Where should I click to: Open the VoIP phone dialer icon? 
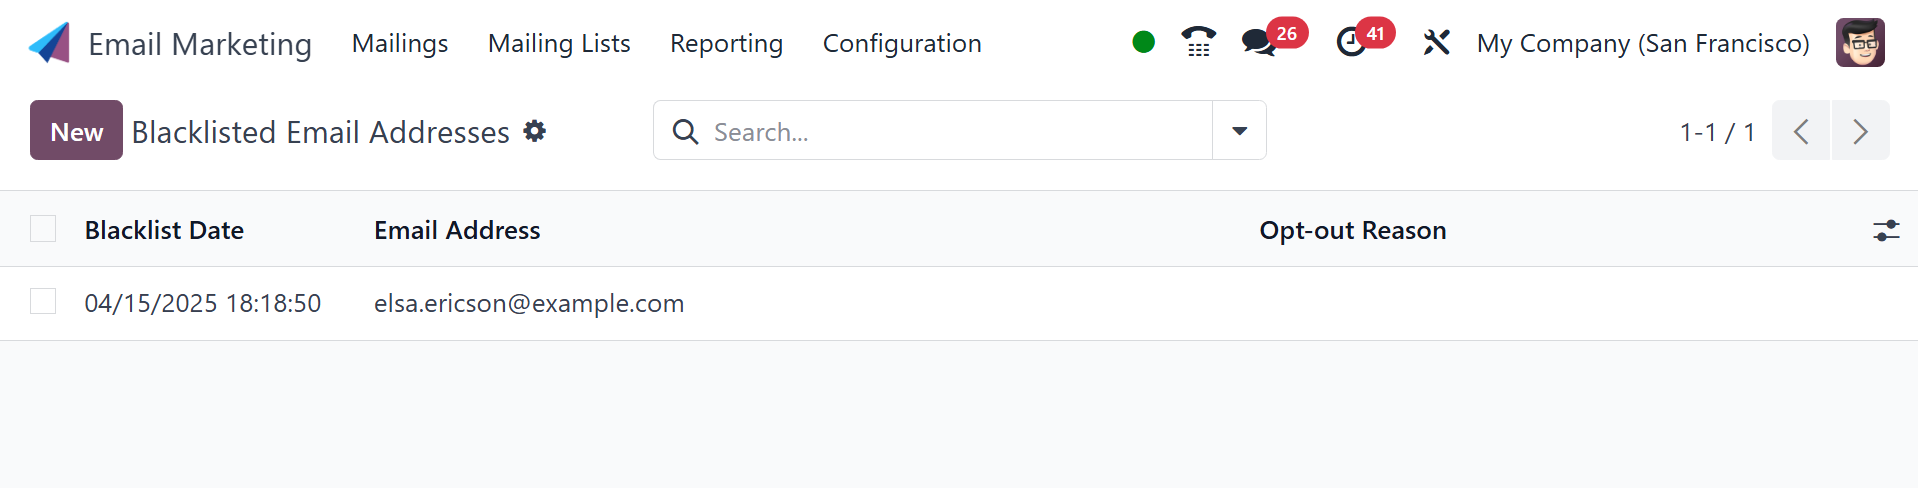click(1198, 42)
